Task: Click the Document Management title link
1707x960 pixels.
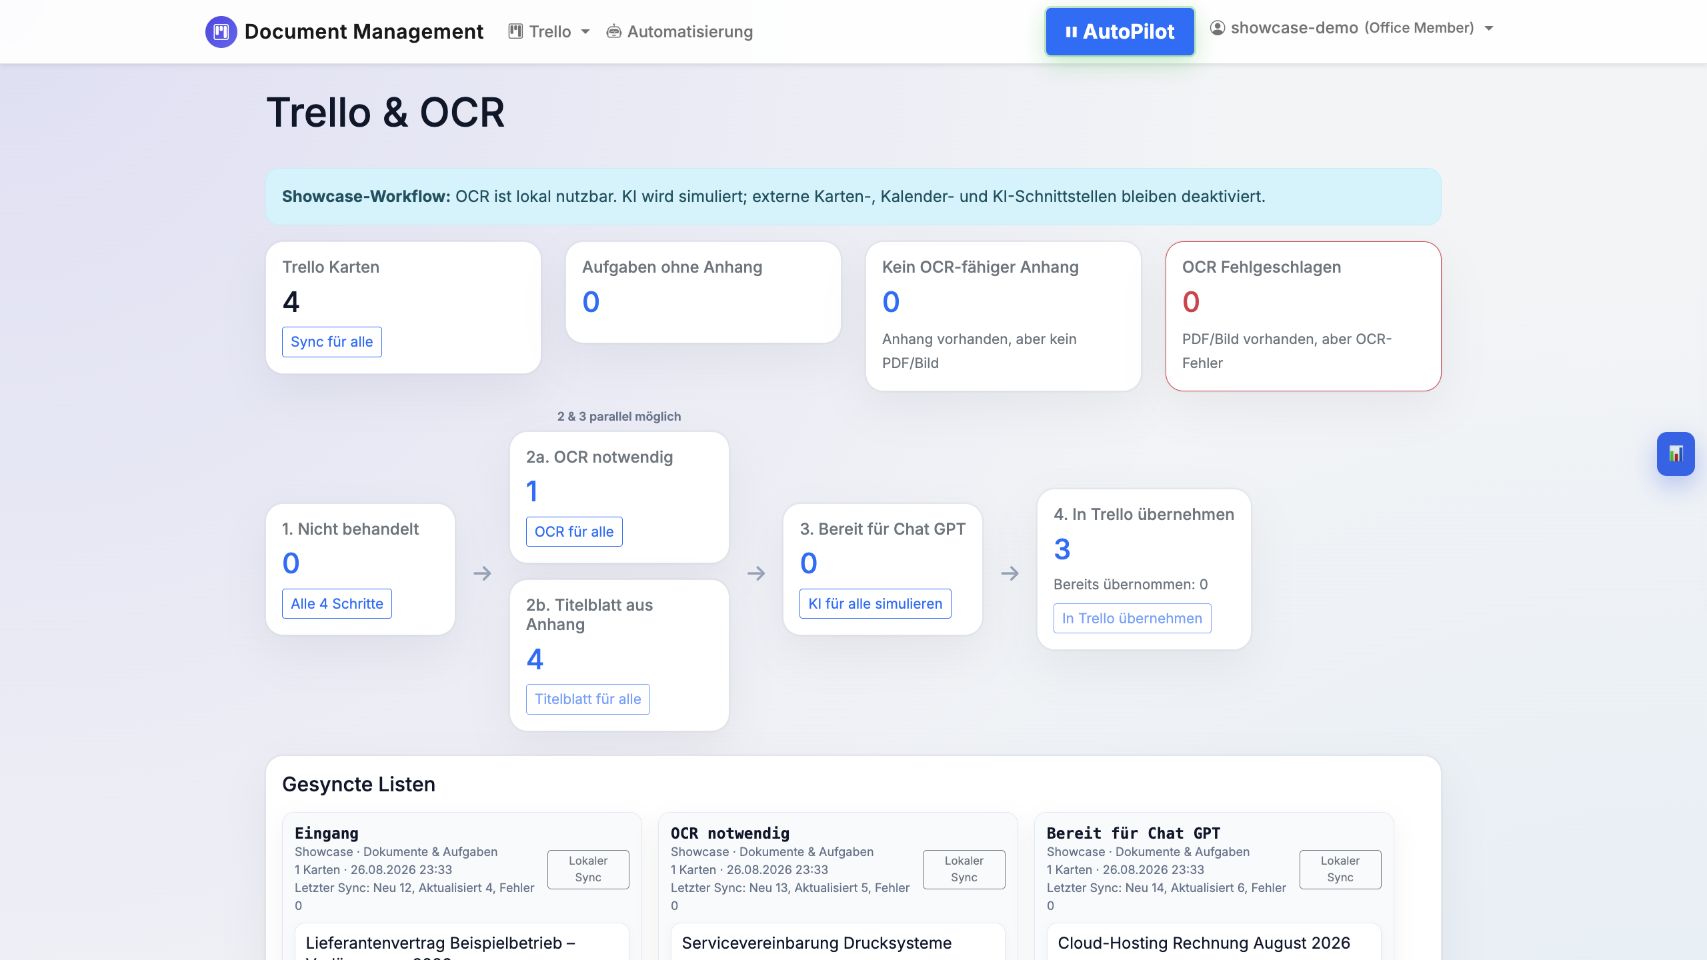Action: click(x=364, y=32)
